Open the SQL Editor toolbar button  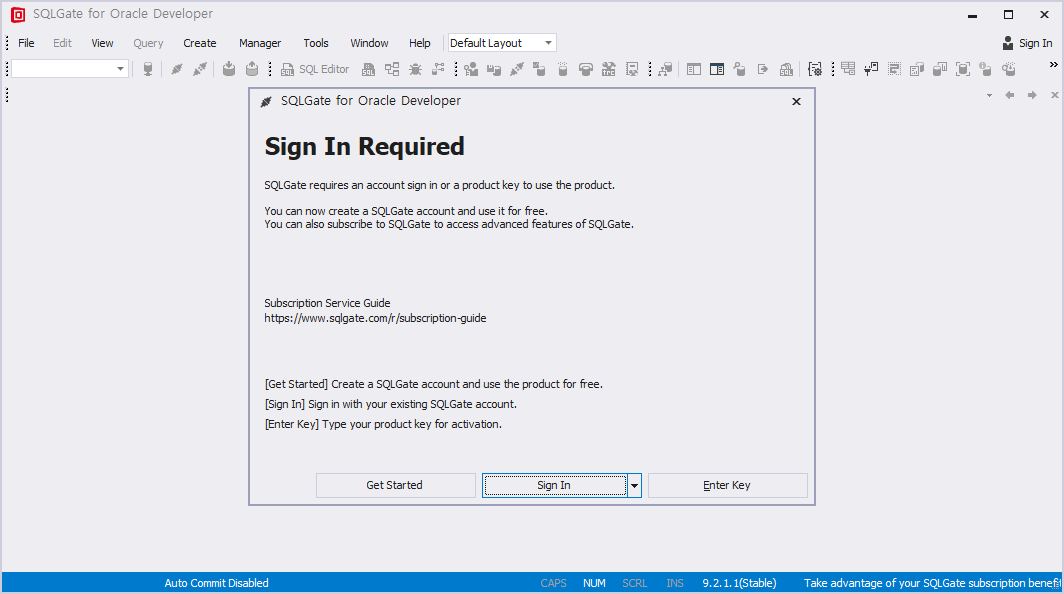pyautogui.click(x=316, y=69)
